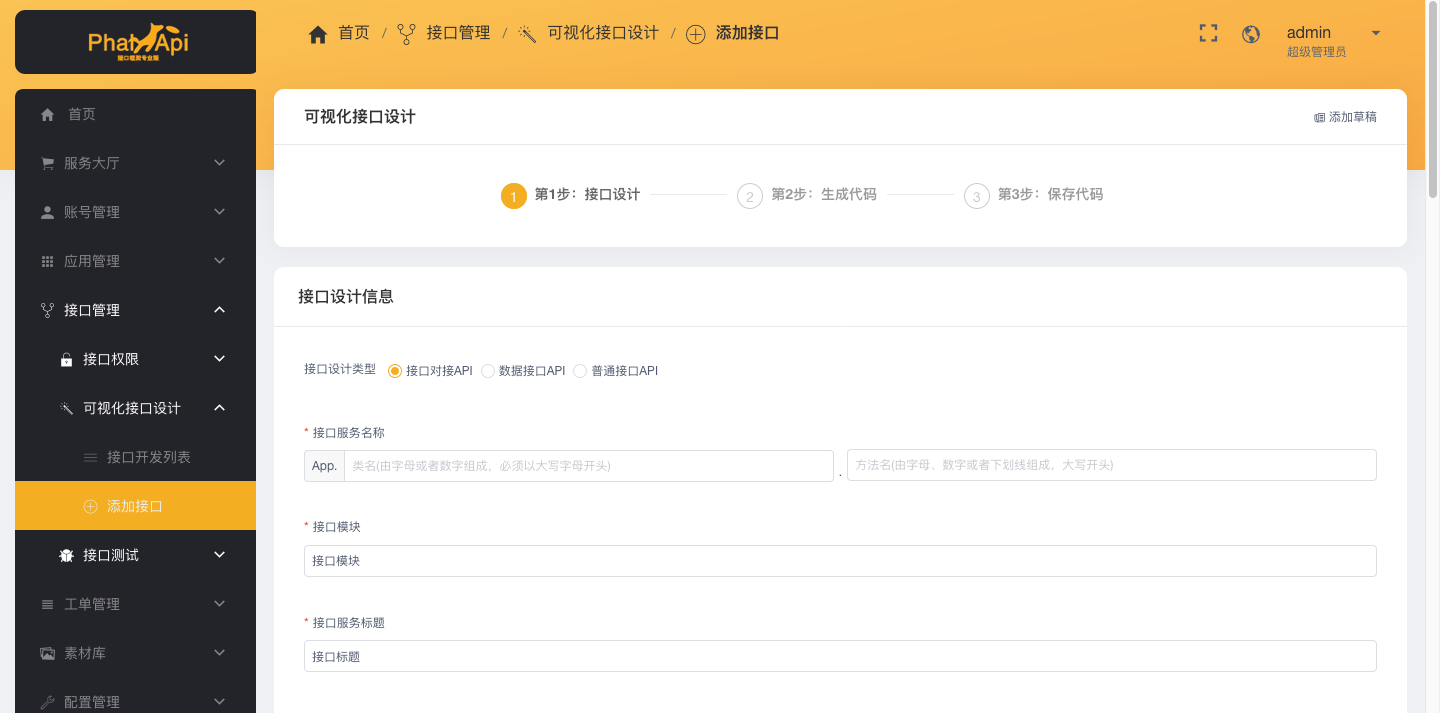Select 数据接口API radio option
1440x713 pixels.
tap(488, 371)
